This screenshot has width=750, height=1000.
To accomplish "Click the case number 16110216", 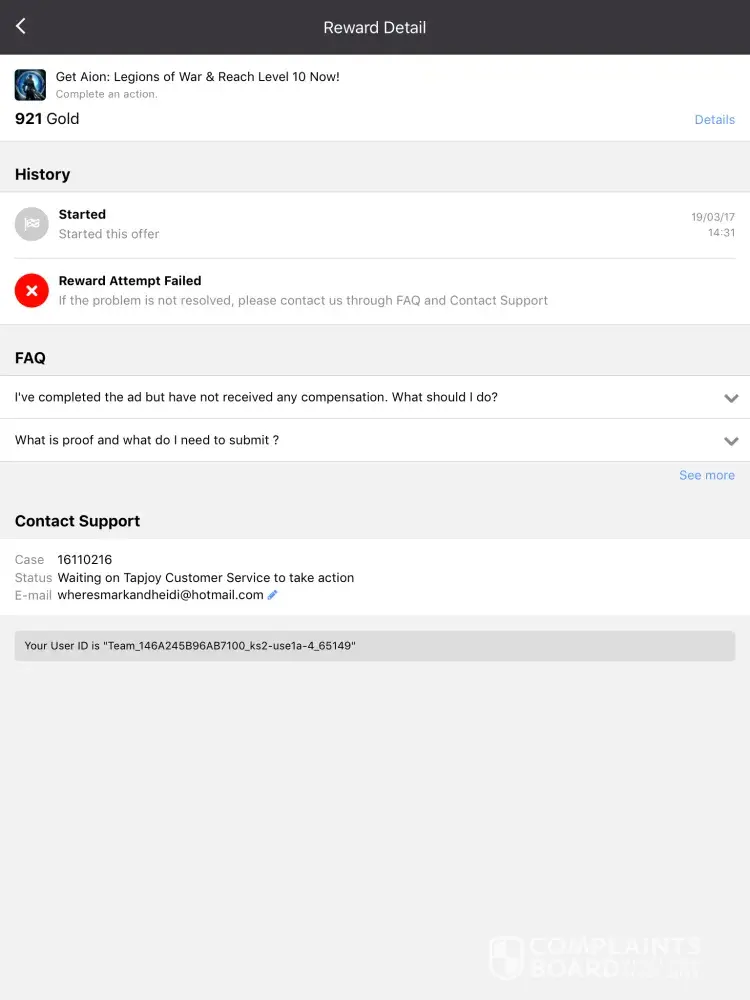I will point(85,560).
